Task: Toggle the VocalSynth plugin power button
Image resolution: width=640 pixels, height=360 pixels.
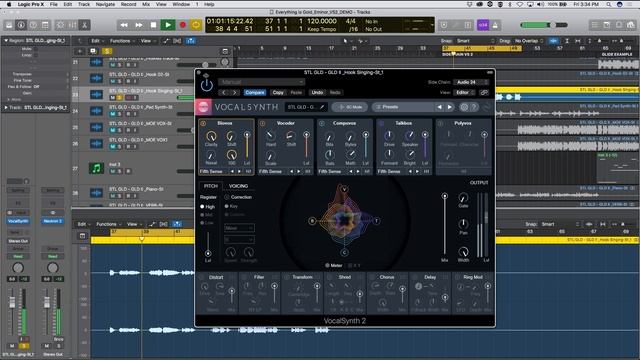Action: click(x=207, y=85)
